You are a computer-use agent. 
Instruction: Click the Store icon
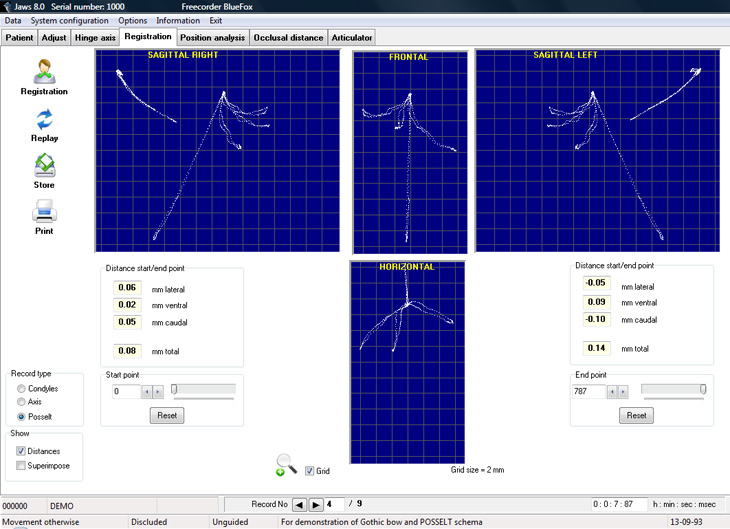pyautogui.click(x=45, y=166)
